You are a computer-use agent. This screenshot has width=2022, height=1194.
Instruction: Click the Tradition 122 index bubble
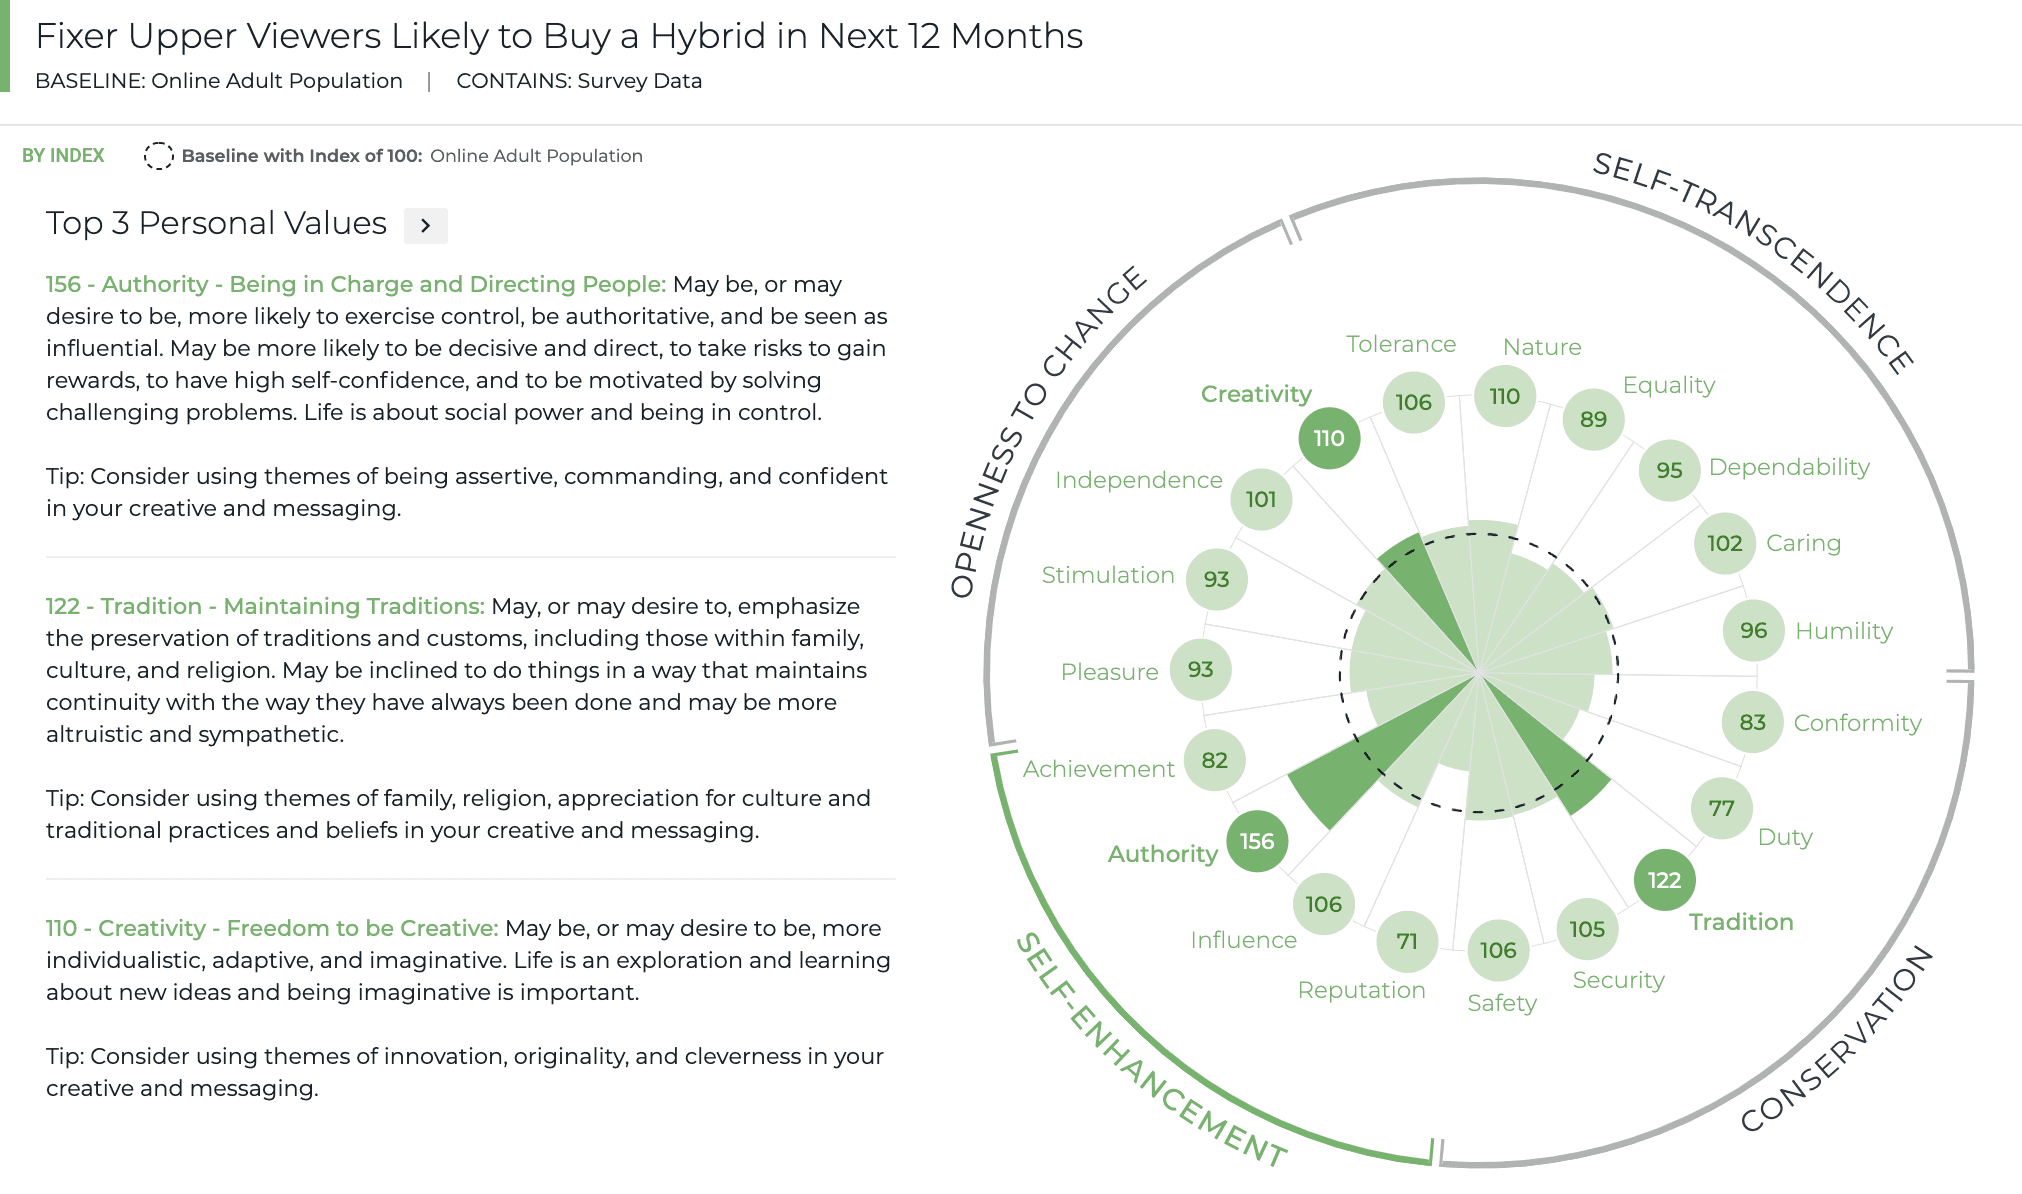click(x=1664, y=880)
